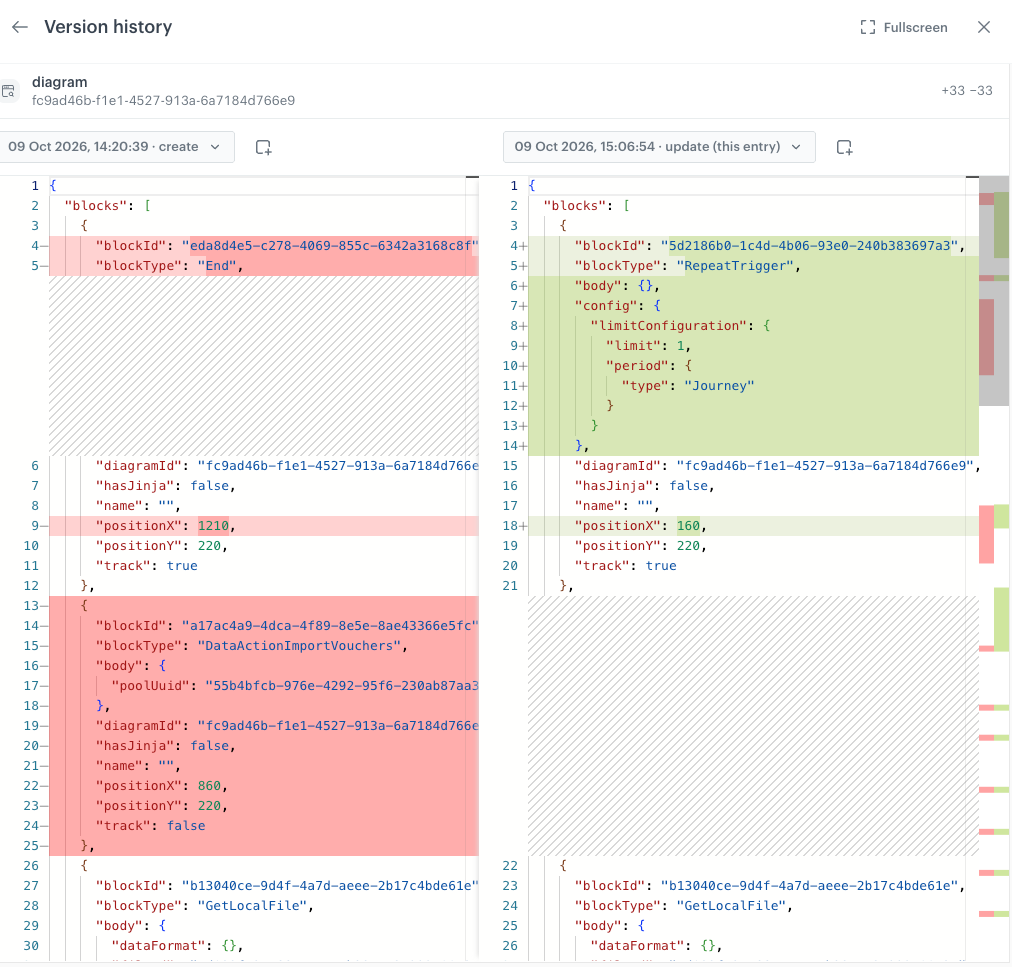Click the add icon next to the create version dropdown
The image size is (1012, 967).
point(263,147)
